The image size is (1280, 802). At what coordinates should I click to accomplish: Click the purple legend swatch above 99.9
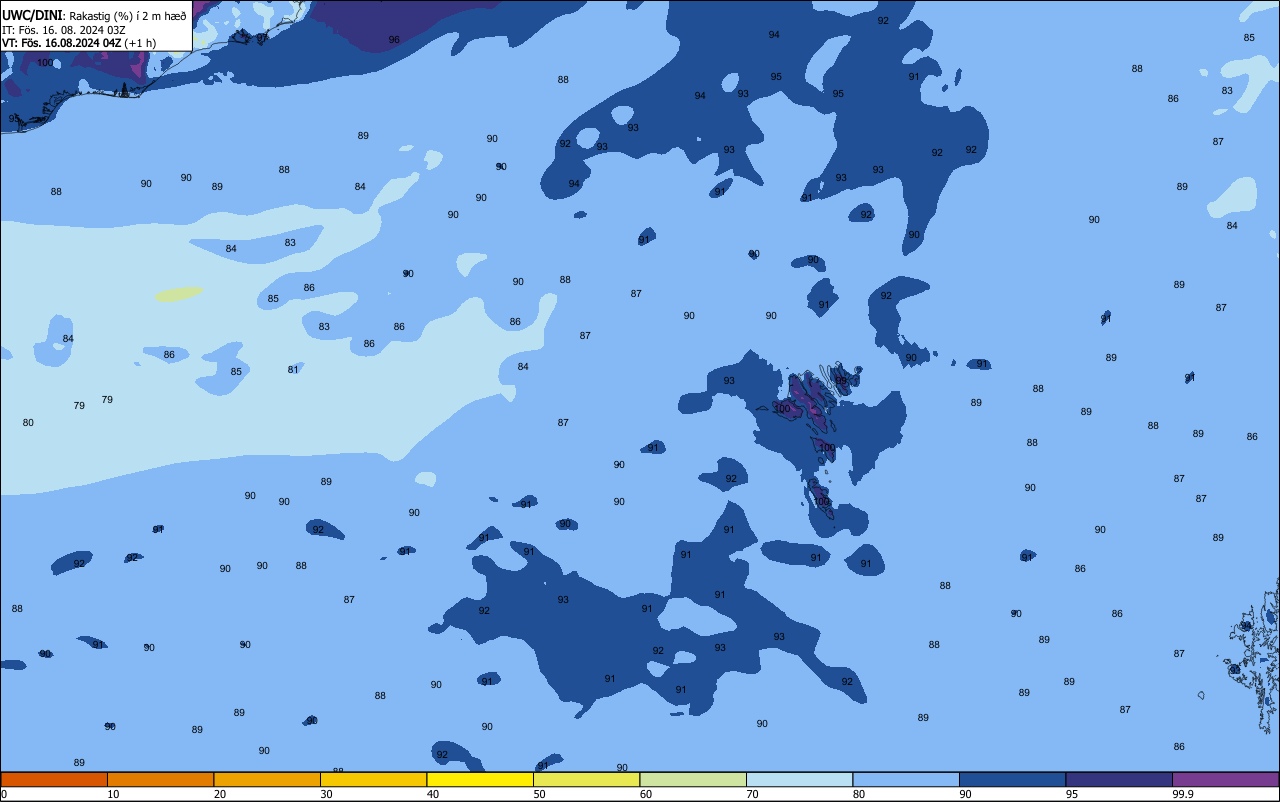click(x=1225, y=779)
